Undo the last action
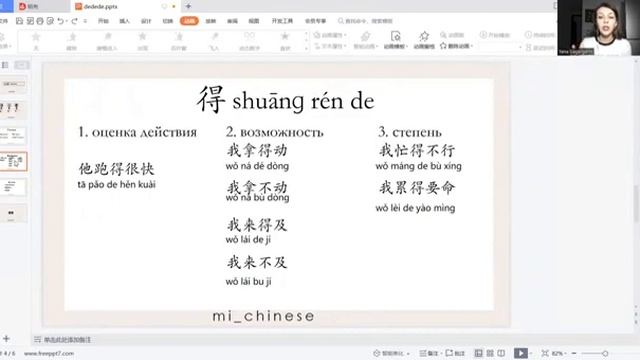Screen dimensions: 640x360 coord(60,21)
